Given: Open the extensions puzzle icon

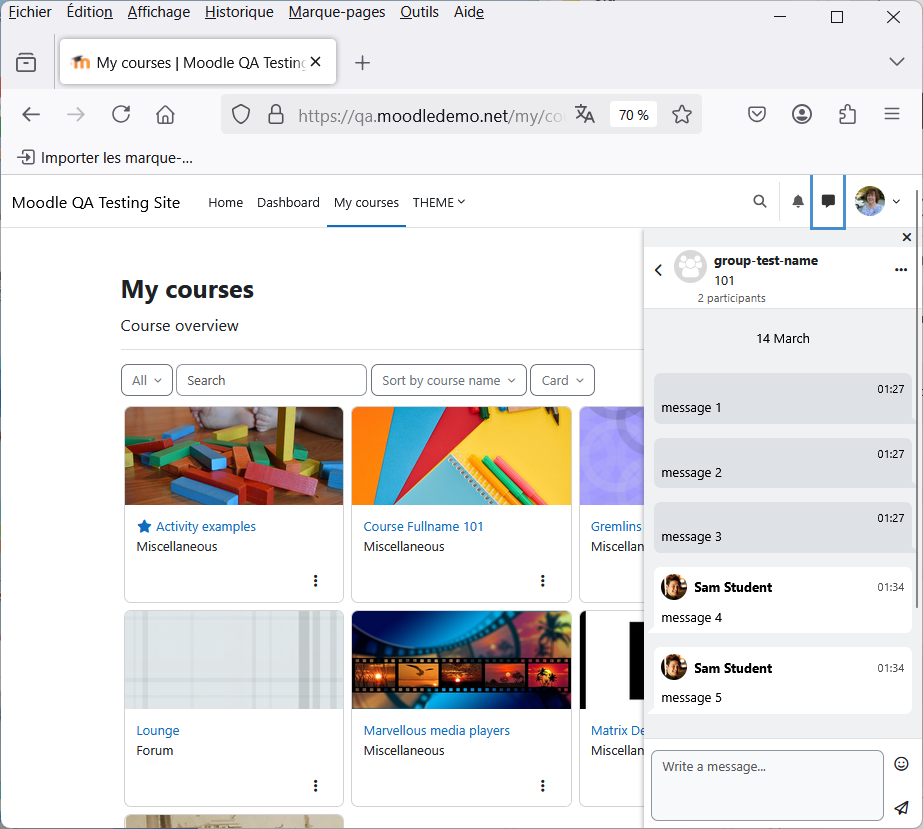Looking at the screenshot, I should (847, 114).
